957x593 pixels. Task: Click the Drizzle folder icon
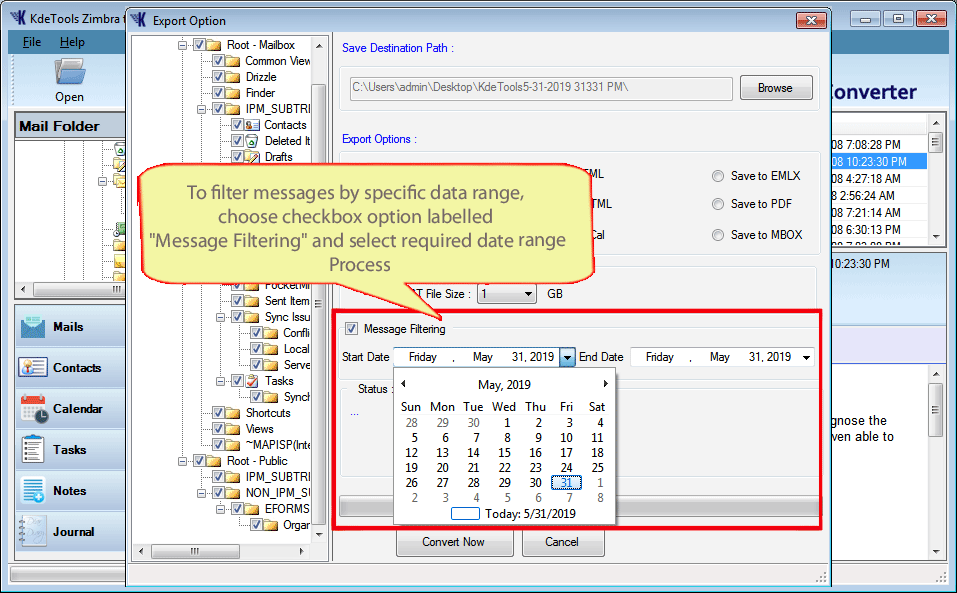click(x=233, y=77)
